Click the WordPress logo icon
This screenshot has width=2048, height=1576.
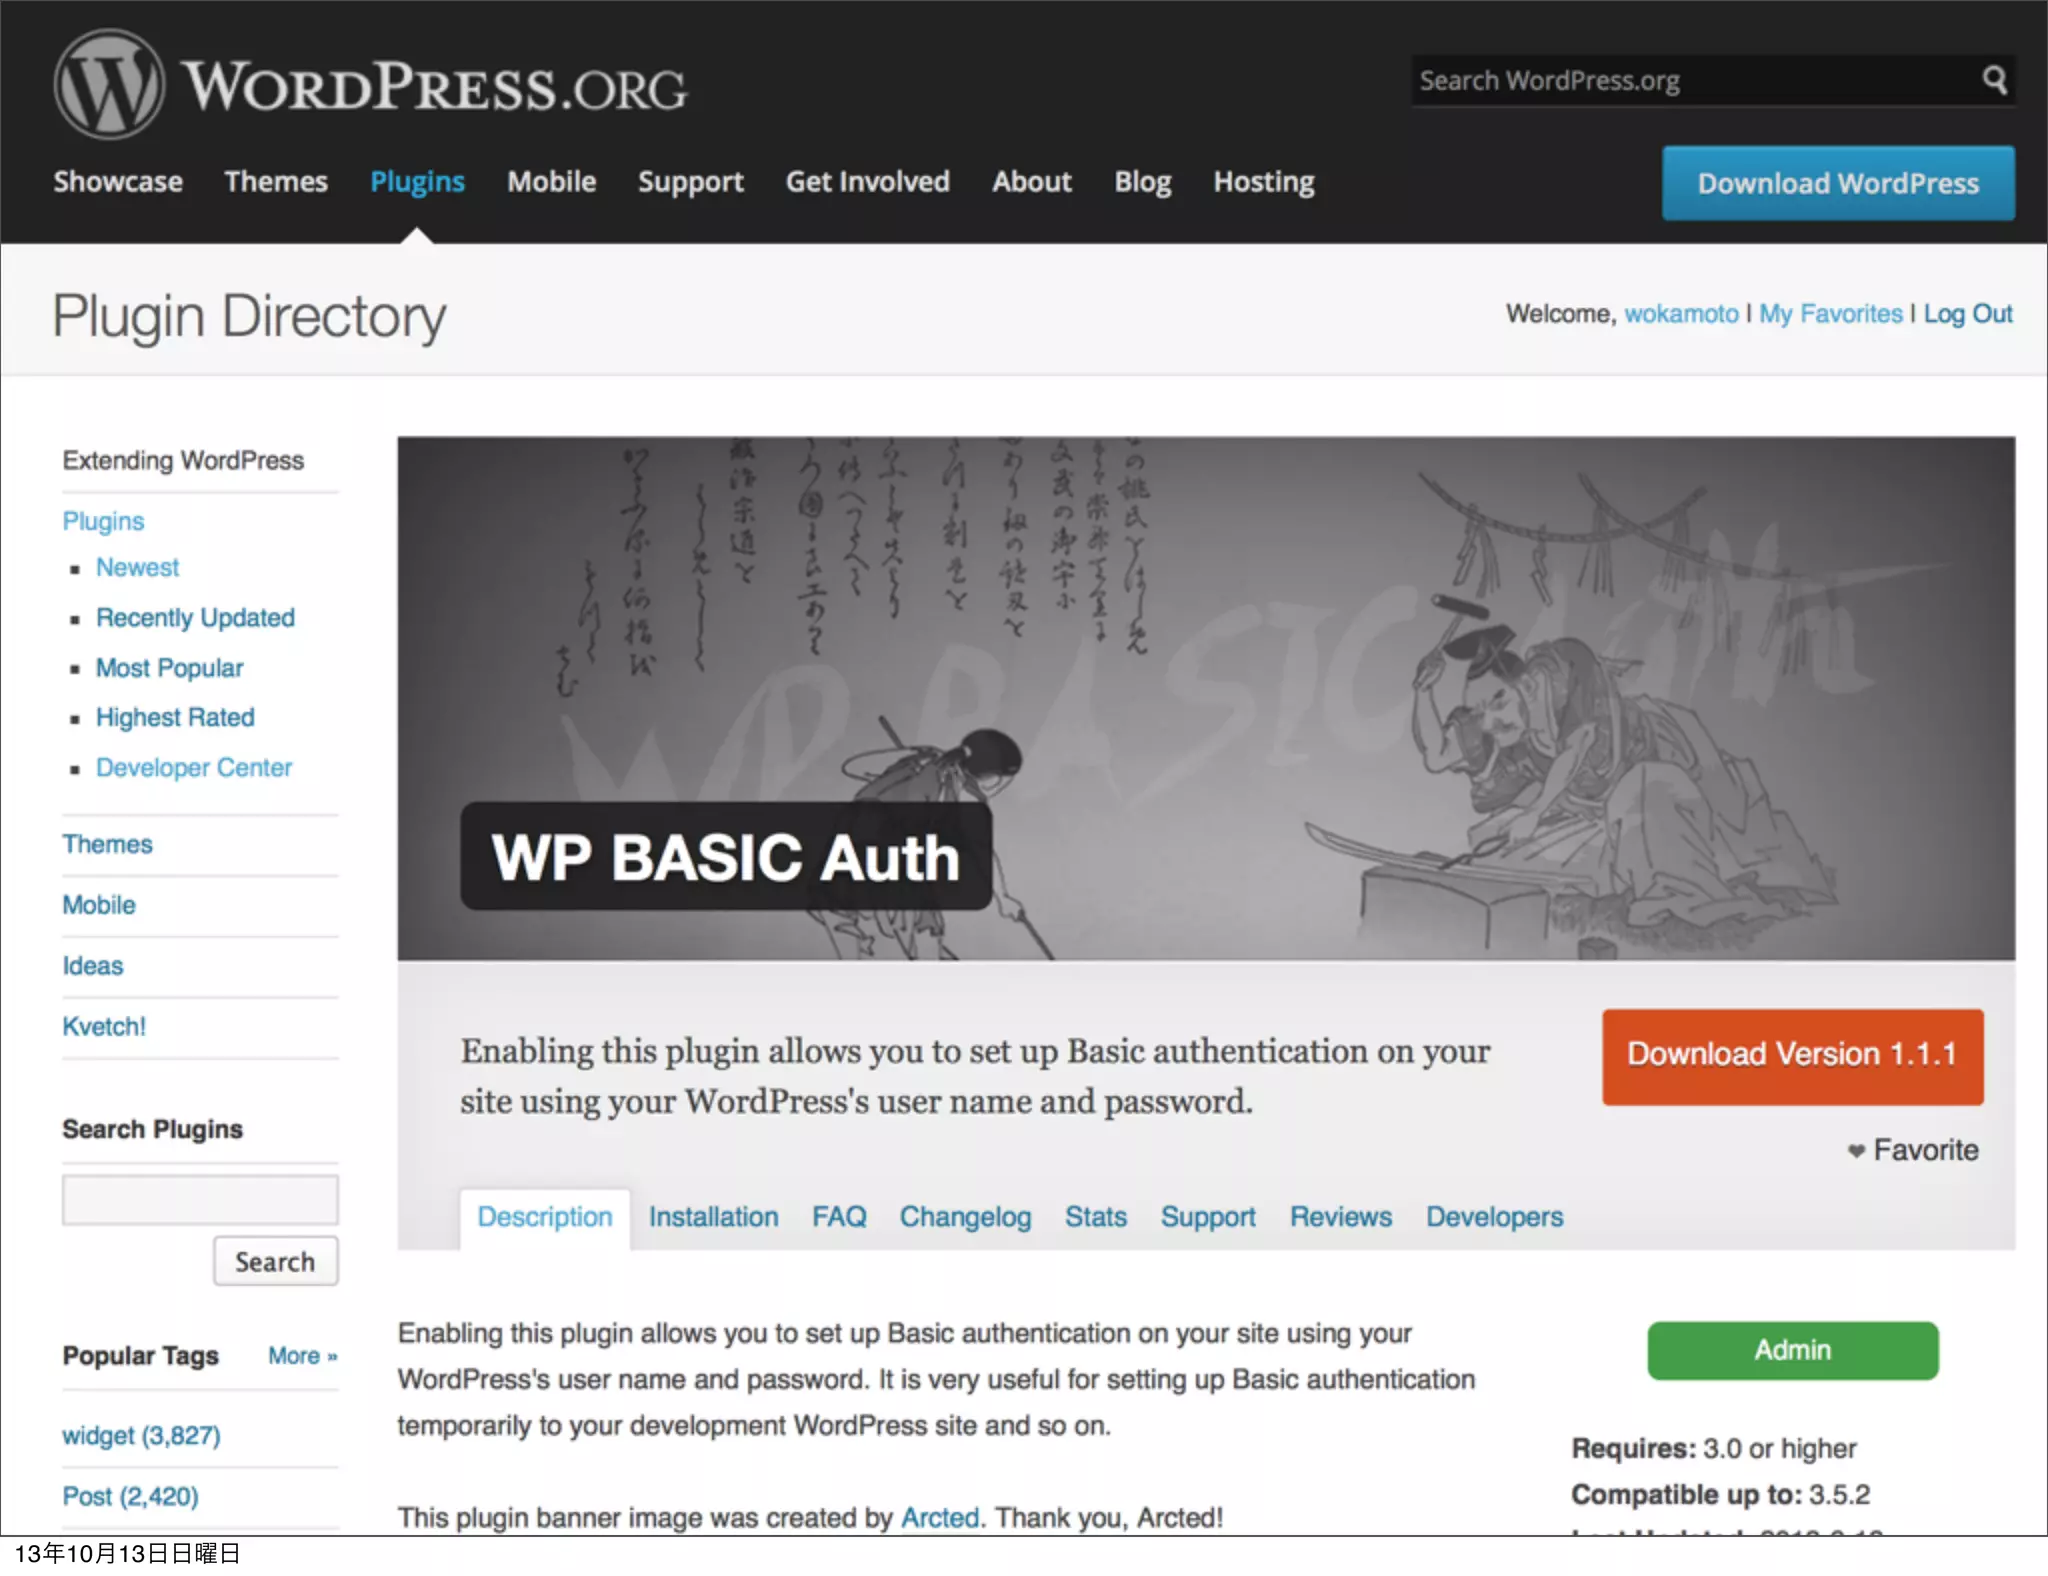point(109,84)
